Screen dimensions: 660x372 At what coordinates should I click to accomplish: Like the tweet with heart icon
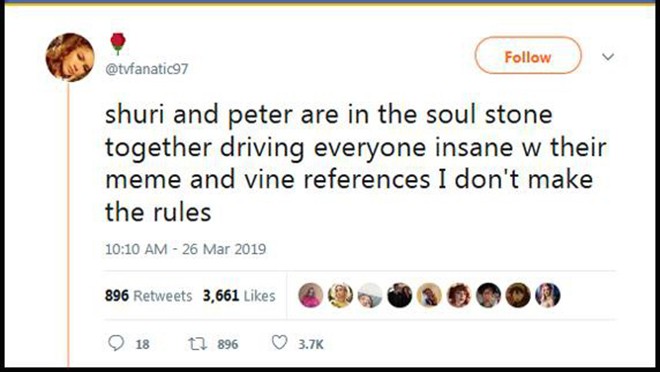pyautogui.click(x=279, y=343)
